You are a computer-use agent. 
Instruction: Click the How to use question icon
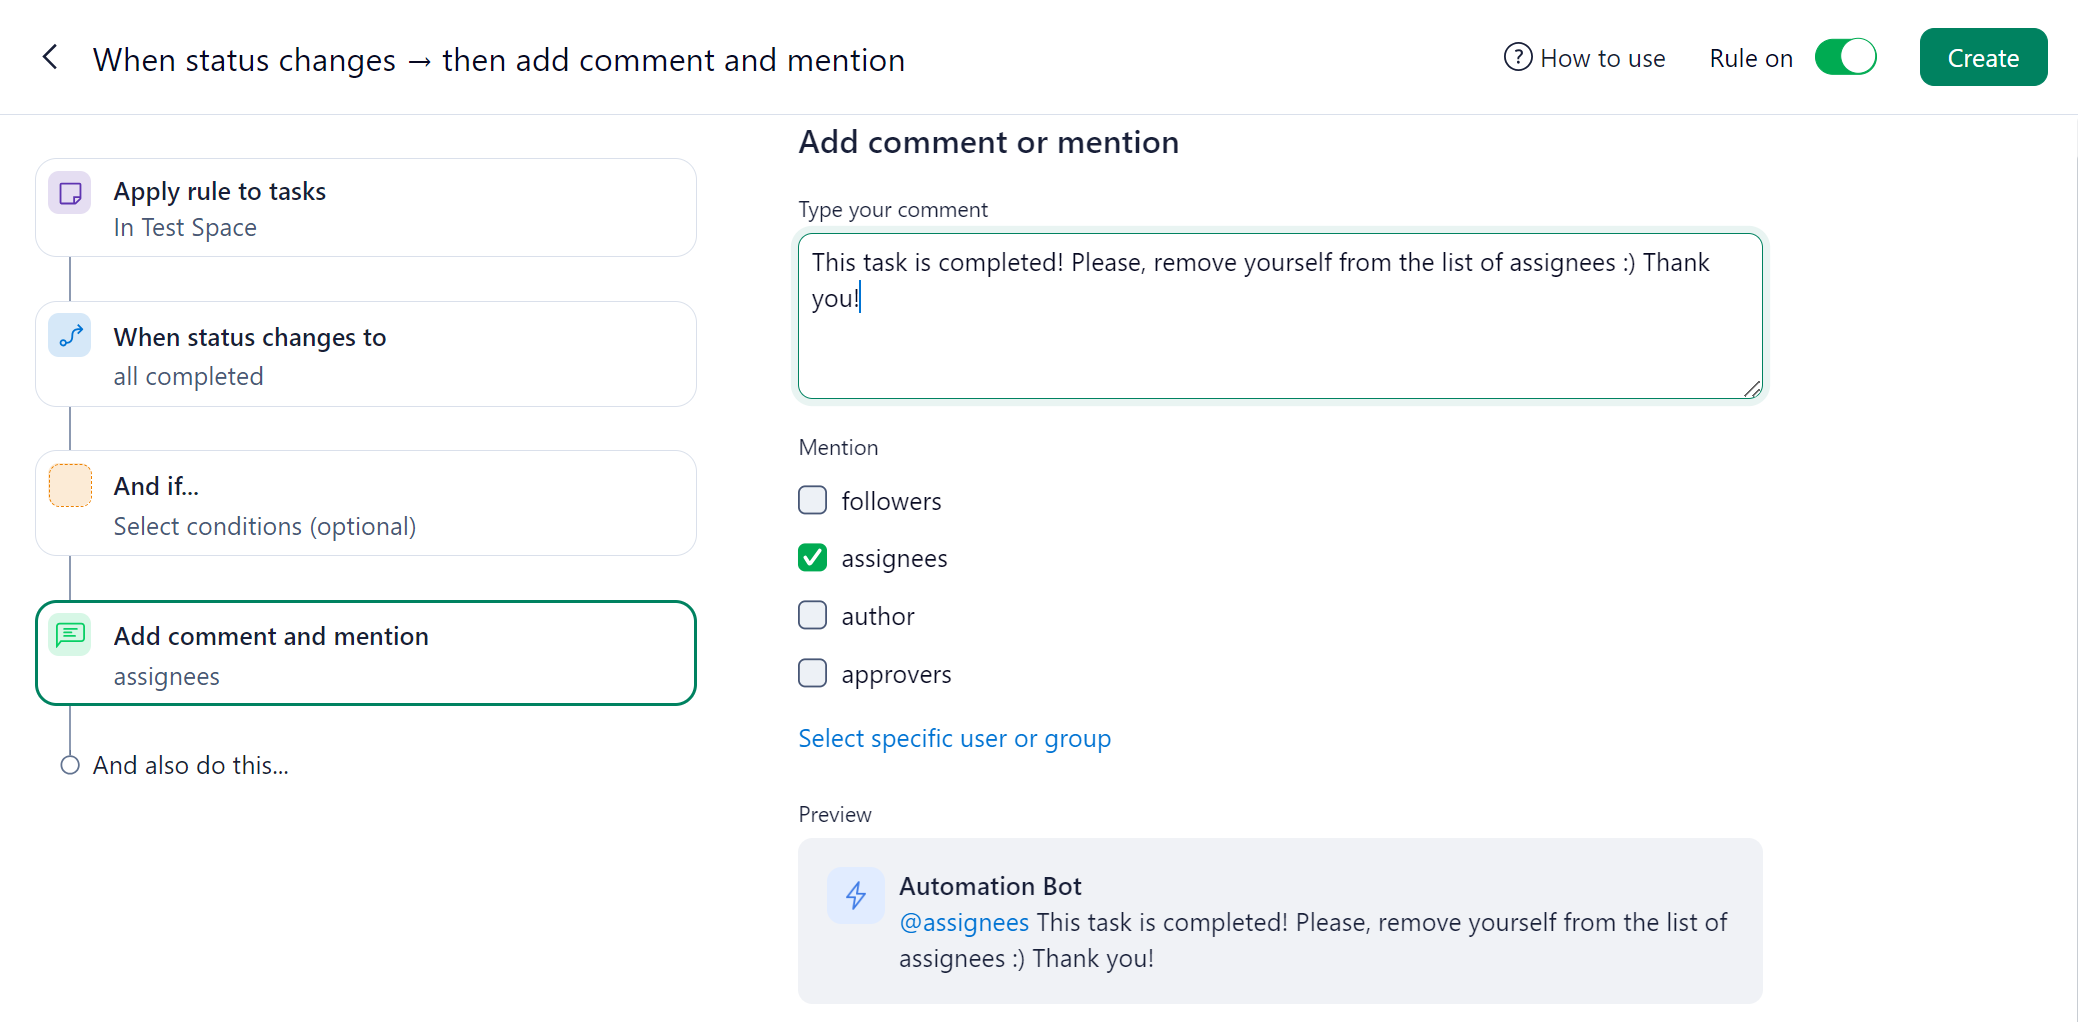click(1517, 58)
